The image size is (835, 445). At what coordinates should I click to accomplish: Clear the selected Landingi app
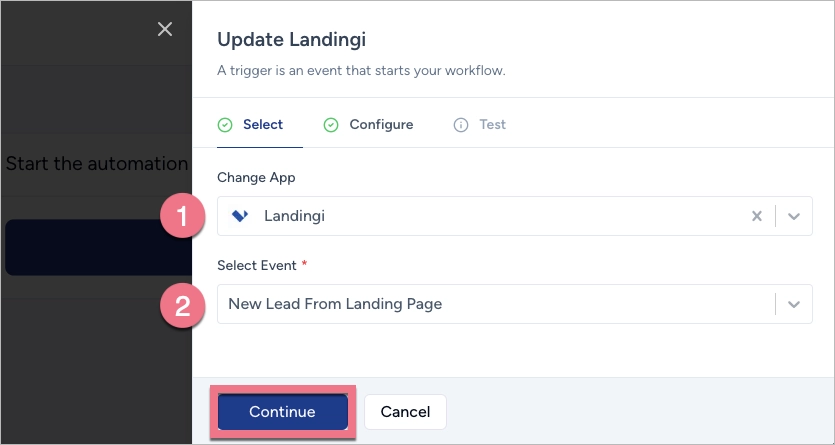pos(757,216)
